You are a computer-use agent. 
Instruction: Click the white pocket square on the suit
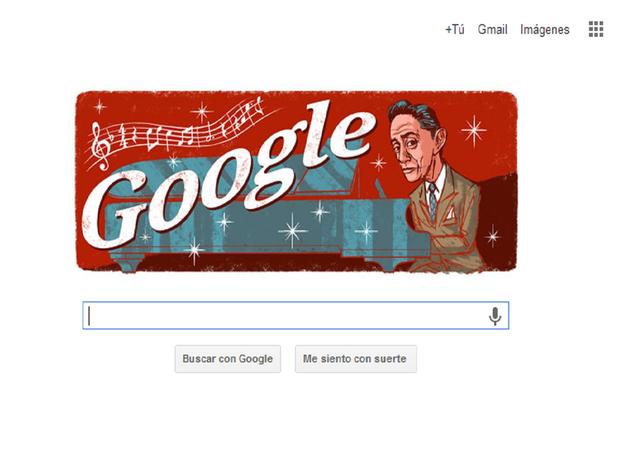[448, 214]
